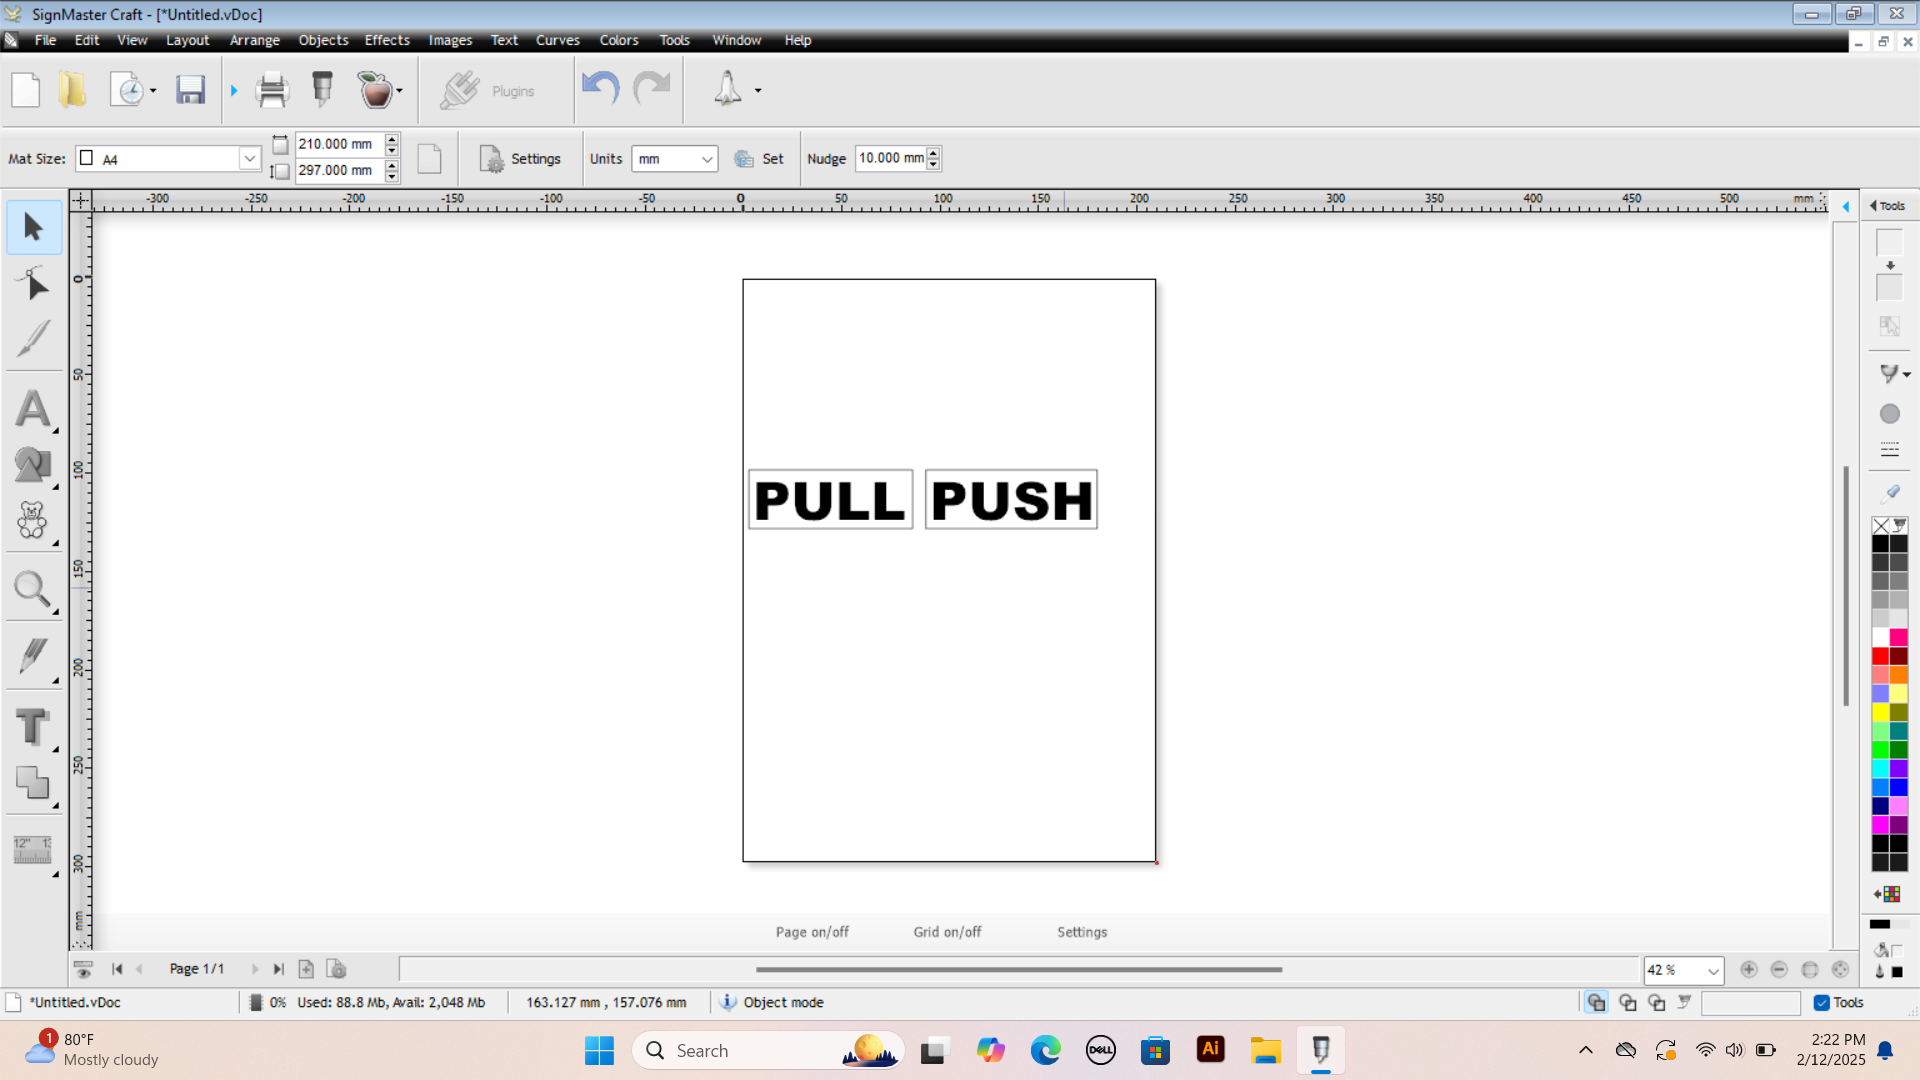Select the ruler measure tool
This screenshot has height=1080, width=1920.
[x=33, y=851]
